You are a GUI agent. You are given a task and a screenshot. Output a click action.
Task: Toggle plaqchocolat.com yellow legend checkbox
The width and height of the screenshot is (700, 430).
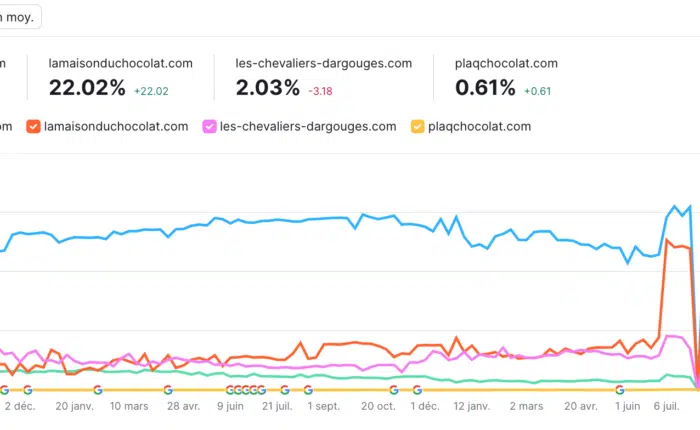coord(417,127)
